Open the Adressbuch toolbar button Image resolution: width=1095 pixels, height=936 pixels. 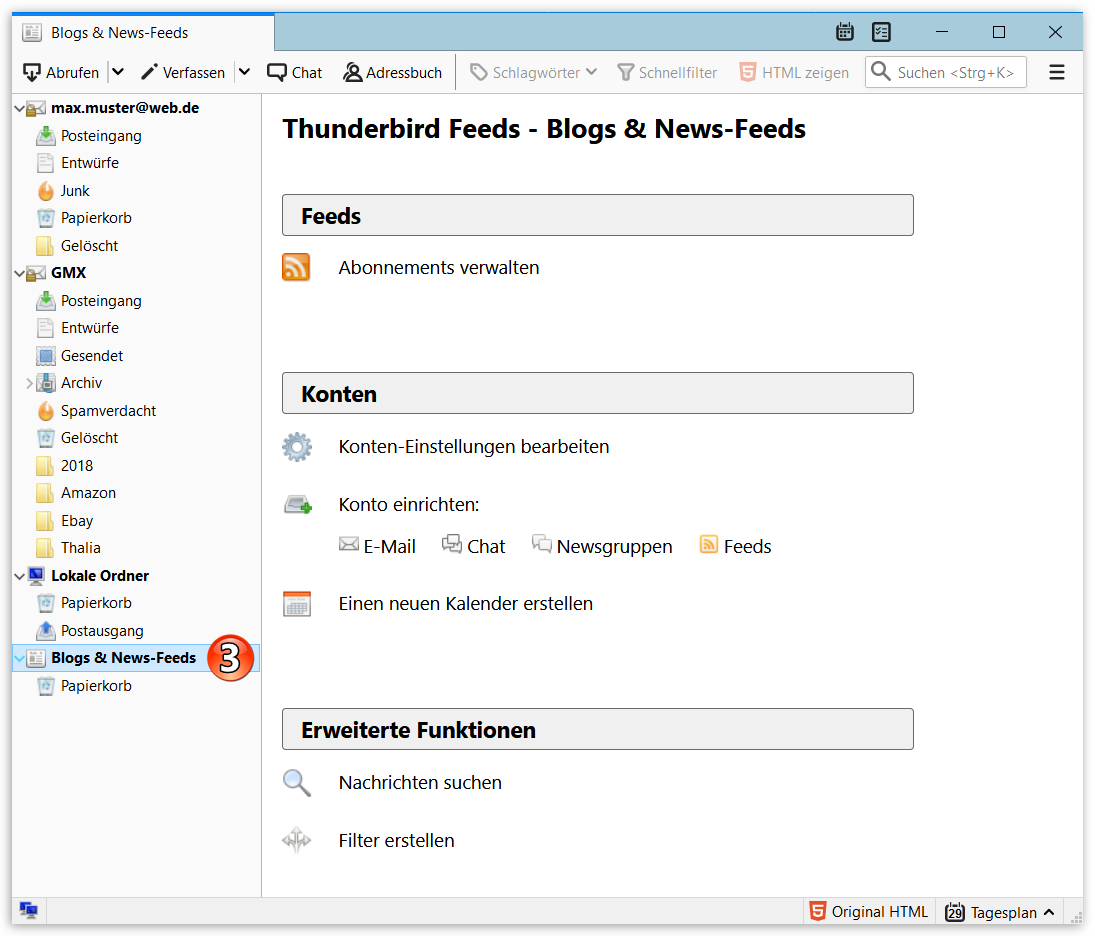point(392,72)
